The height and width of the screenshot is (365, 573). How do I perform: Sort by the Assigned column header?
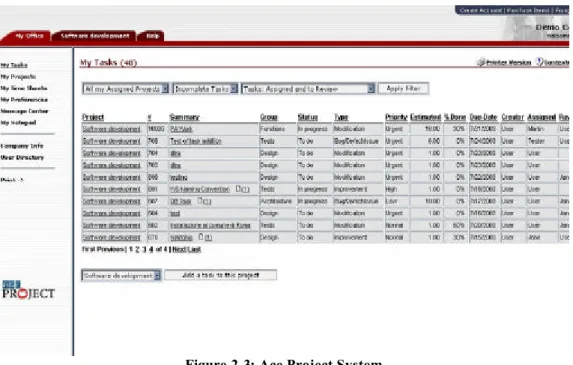[x=542, y=117]
